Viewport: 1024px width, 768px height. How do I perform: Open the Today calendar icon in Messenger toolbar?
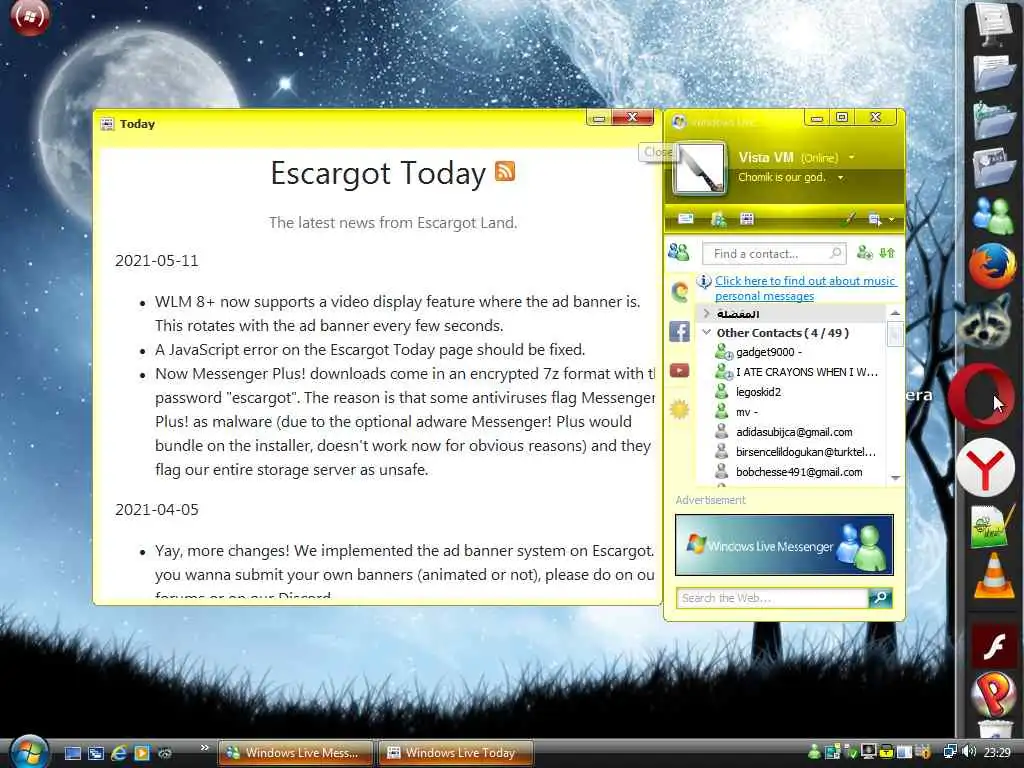(x=746, y=219)
